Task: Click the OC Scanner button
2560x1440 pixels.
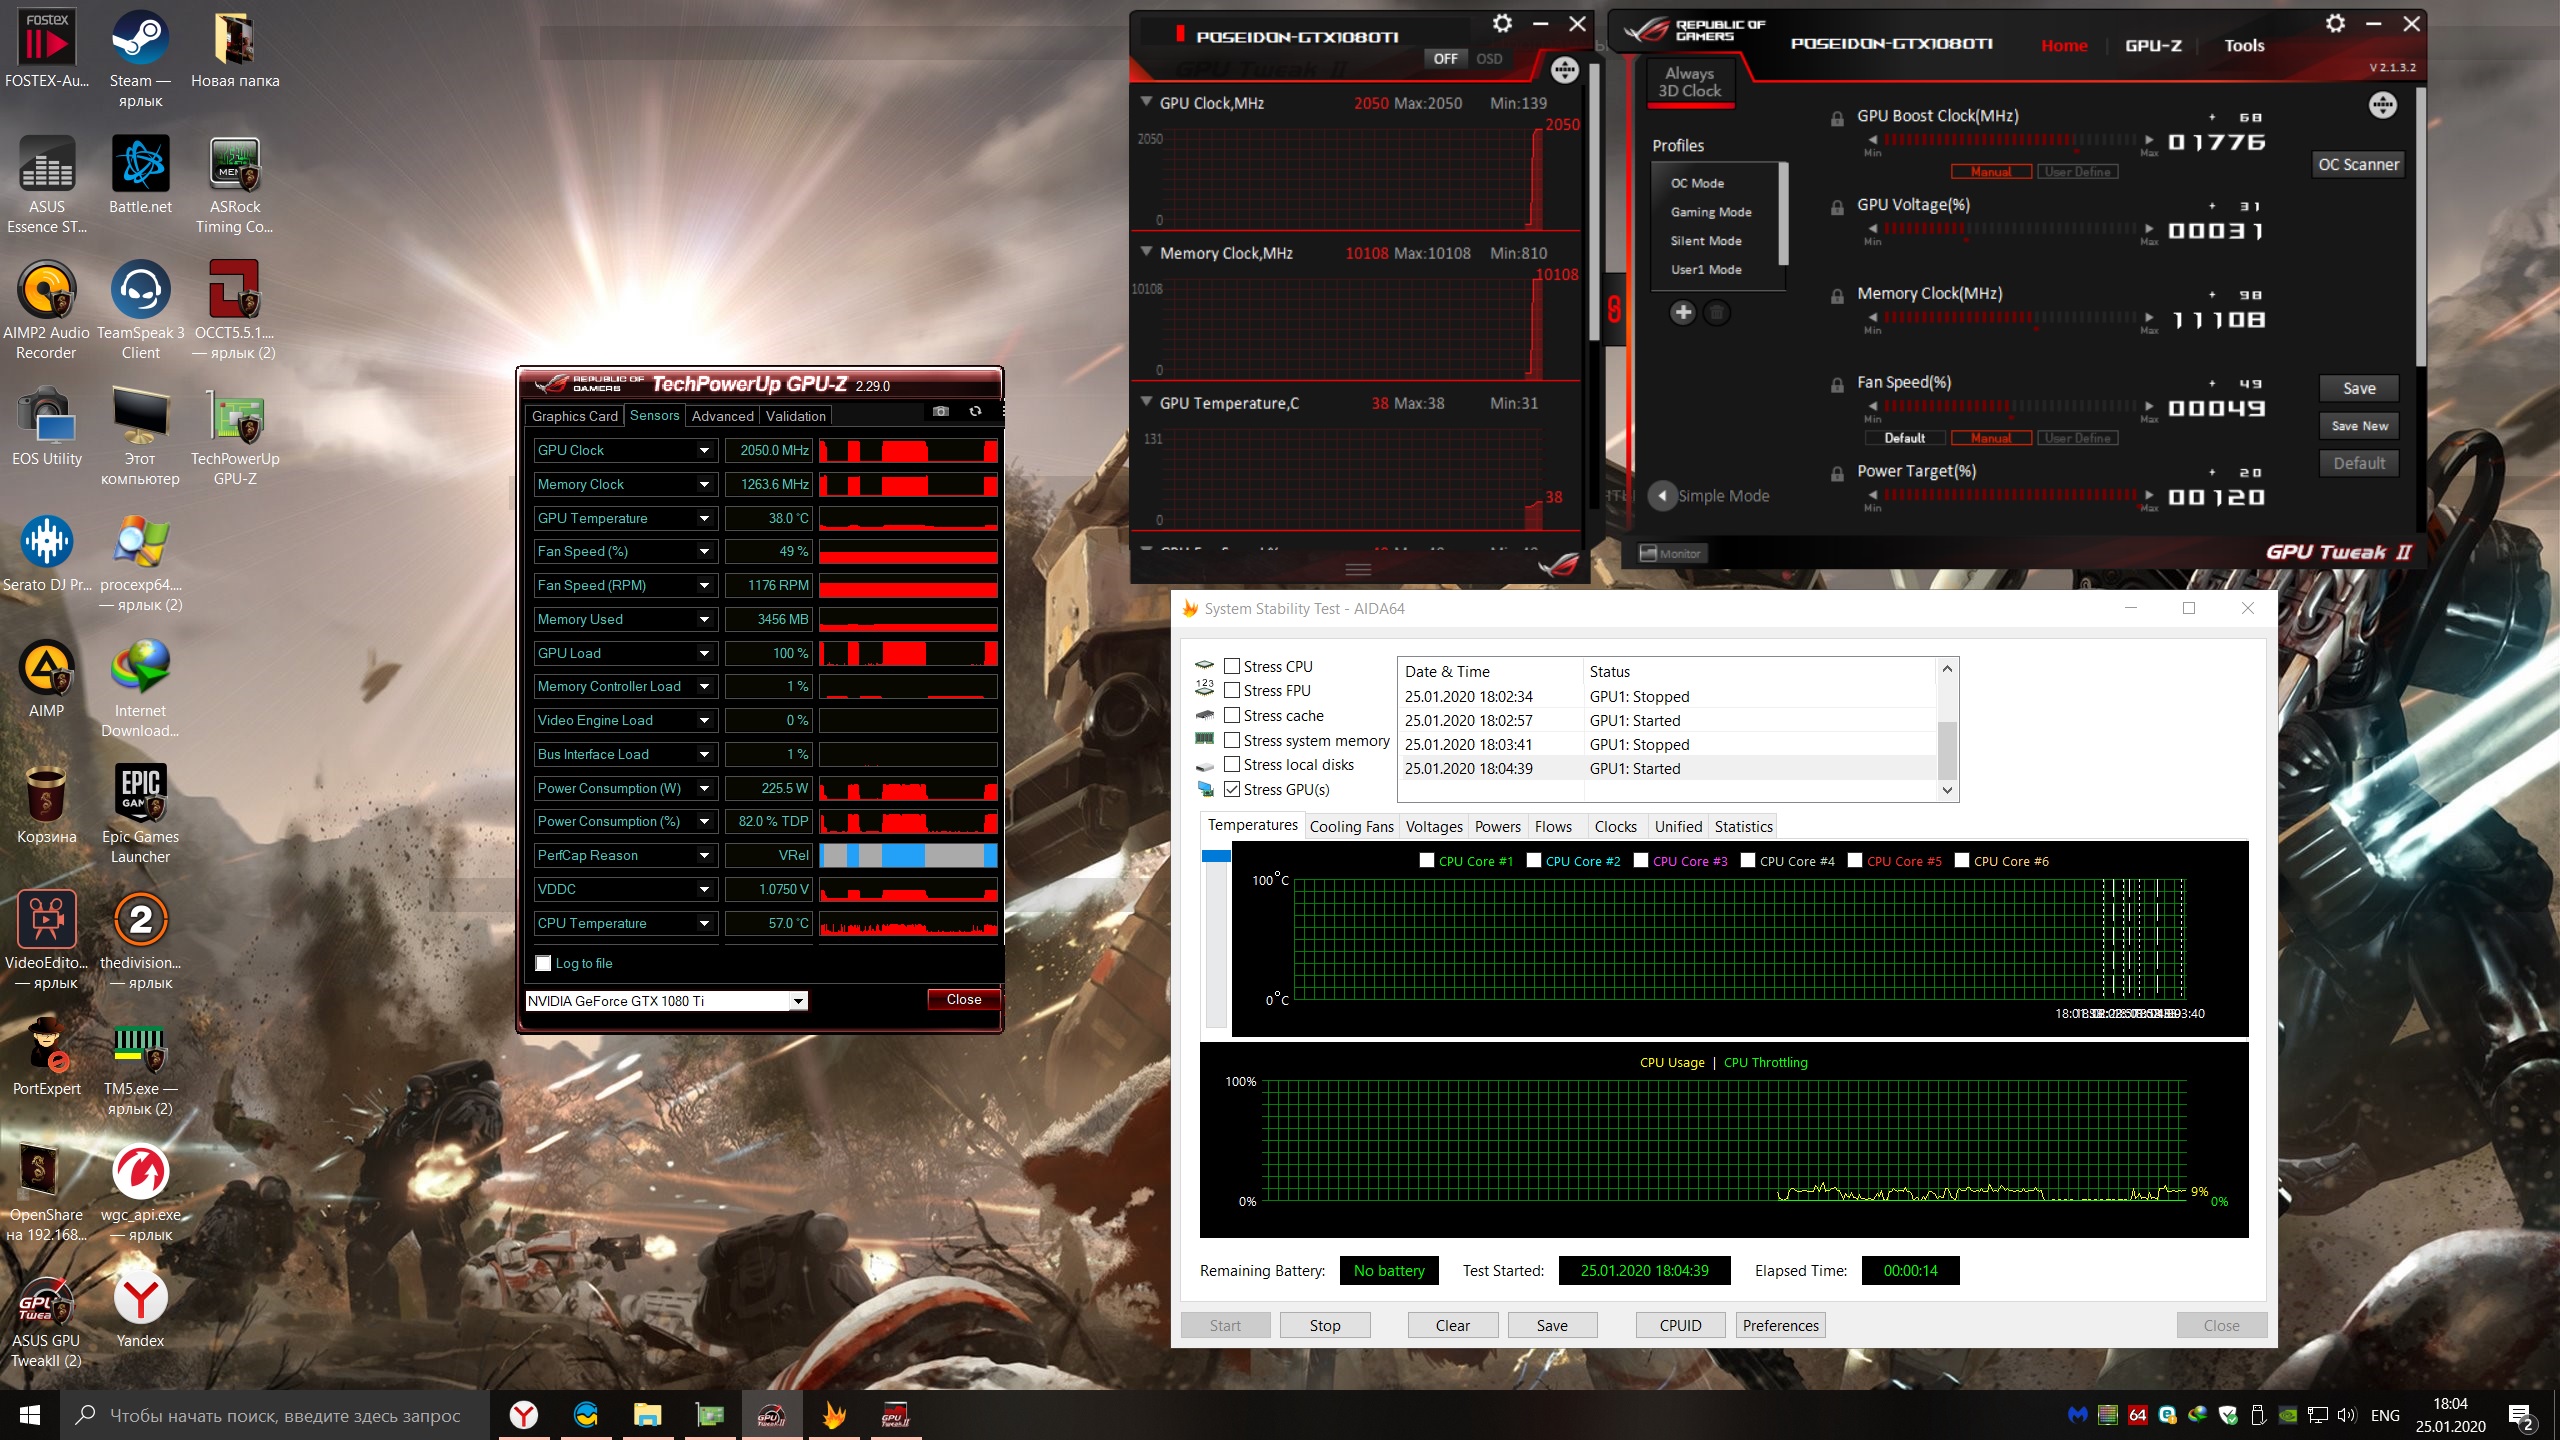Action: (x=2358, y=165)
